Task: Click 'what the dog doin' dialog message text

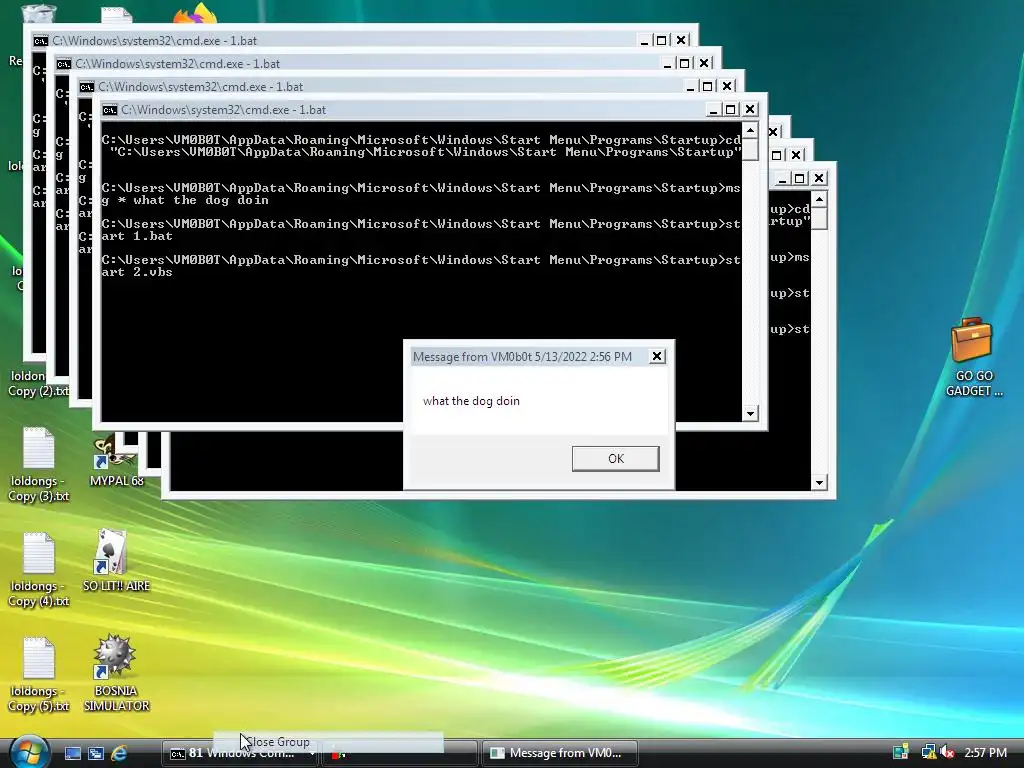Action: (471, 401)
